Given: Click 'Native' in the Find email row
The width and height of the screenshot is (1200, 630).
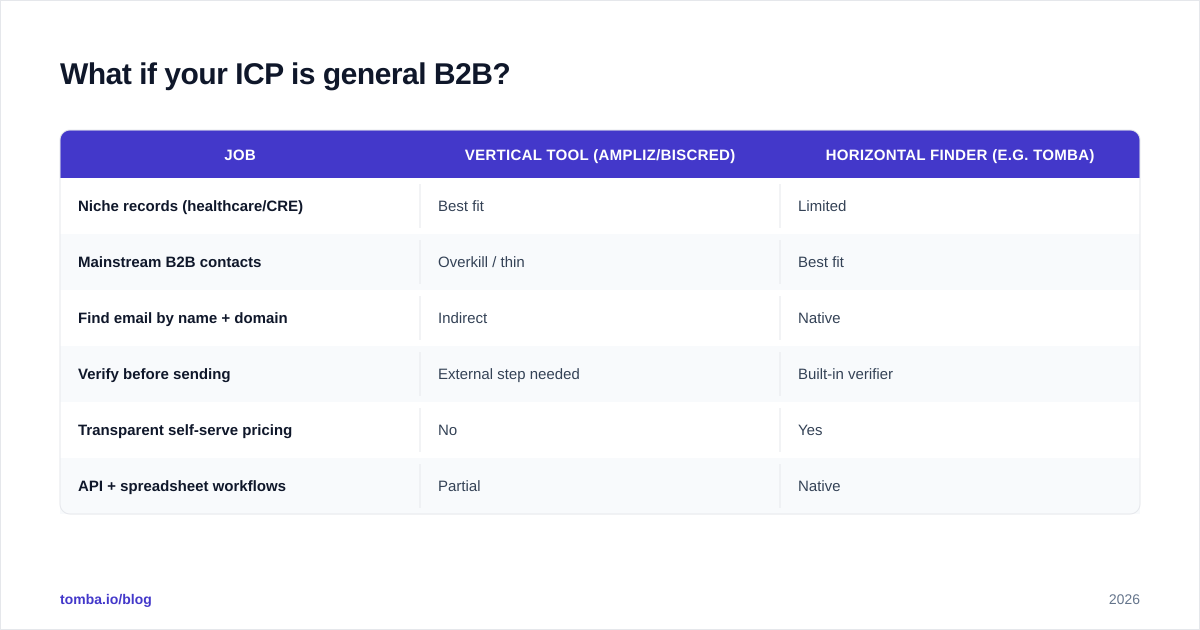Looking at the screenshot, I should [x=819, y=318].
